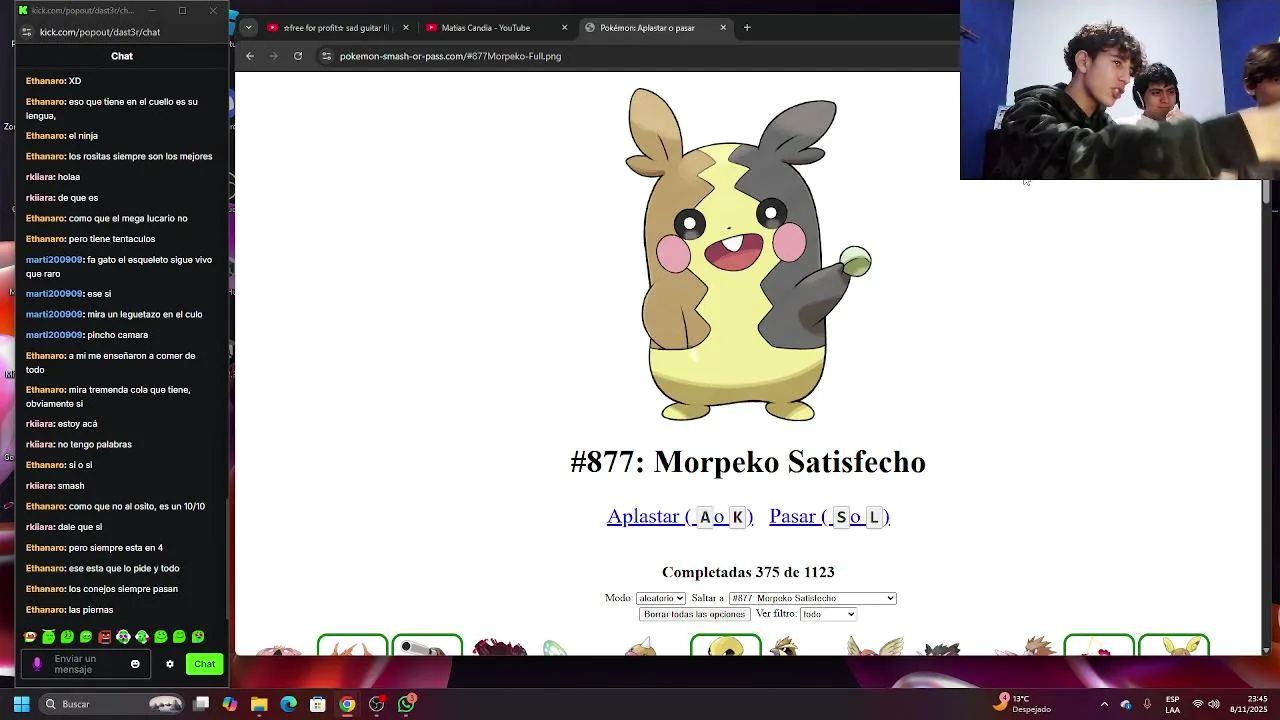This screenshot has height=720, width=1280.
Task: Click the Morpeko Satisfecho image
Action: tap(748, 255)
